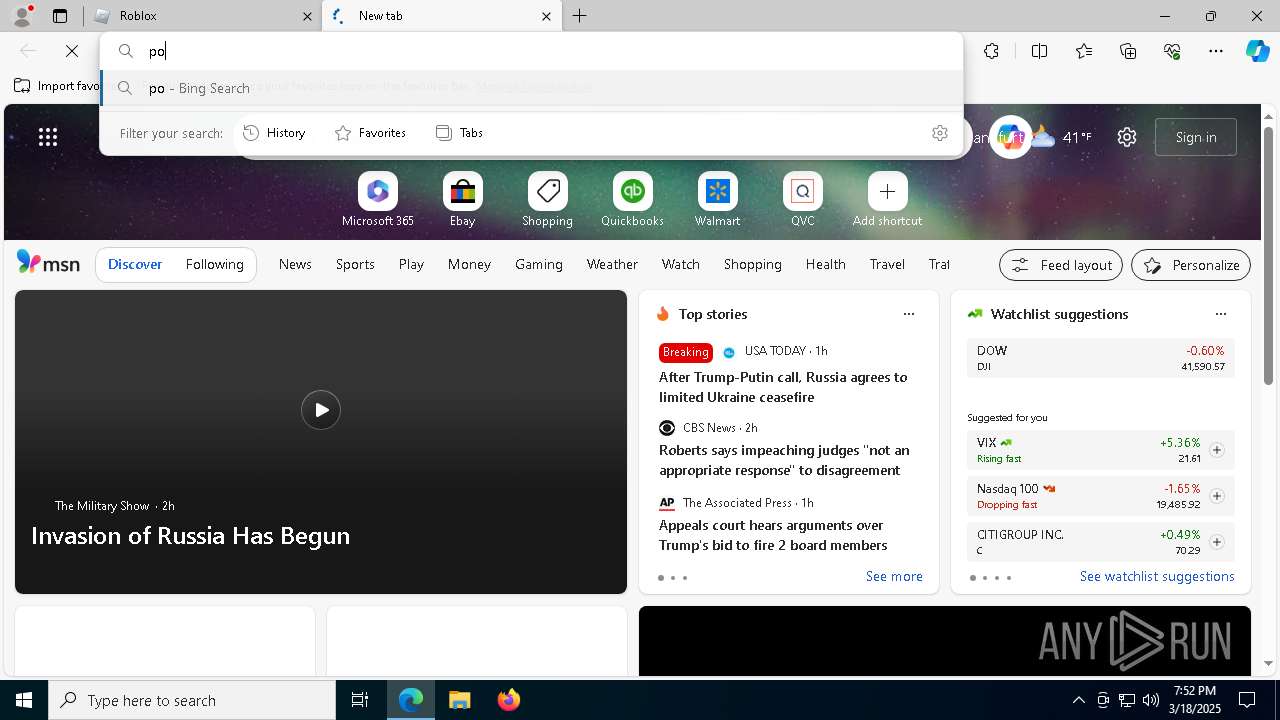Click Add shortcut plus tile
The height and width of the screenshot is (720, 1280).
click(888, 200)
